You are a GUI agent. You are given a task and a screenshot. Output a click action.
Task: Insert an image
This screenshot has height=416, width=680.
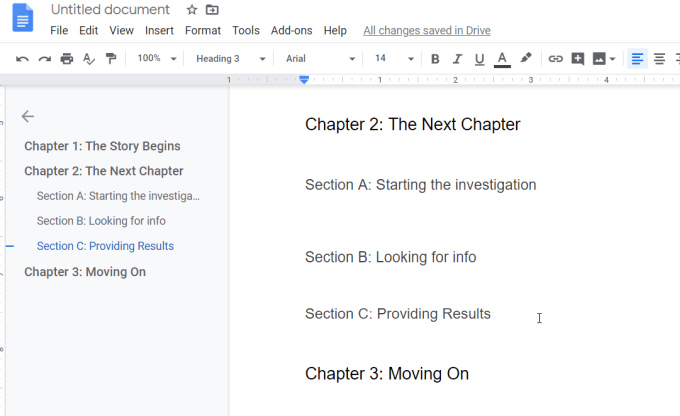click(x=599, y=59)
